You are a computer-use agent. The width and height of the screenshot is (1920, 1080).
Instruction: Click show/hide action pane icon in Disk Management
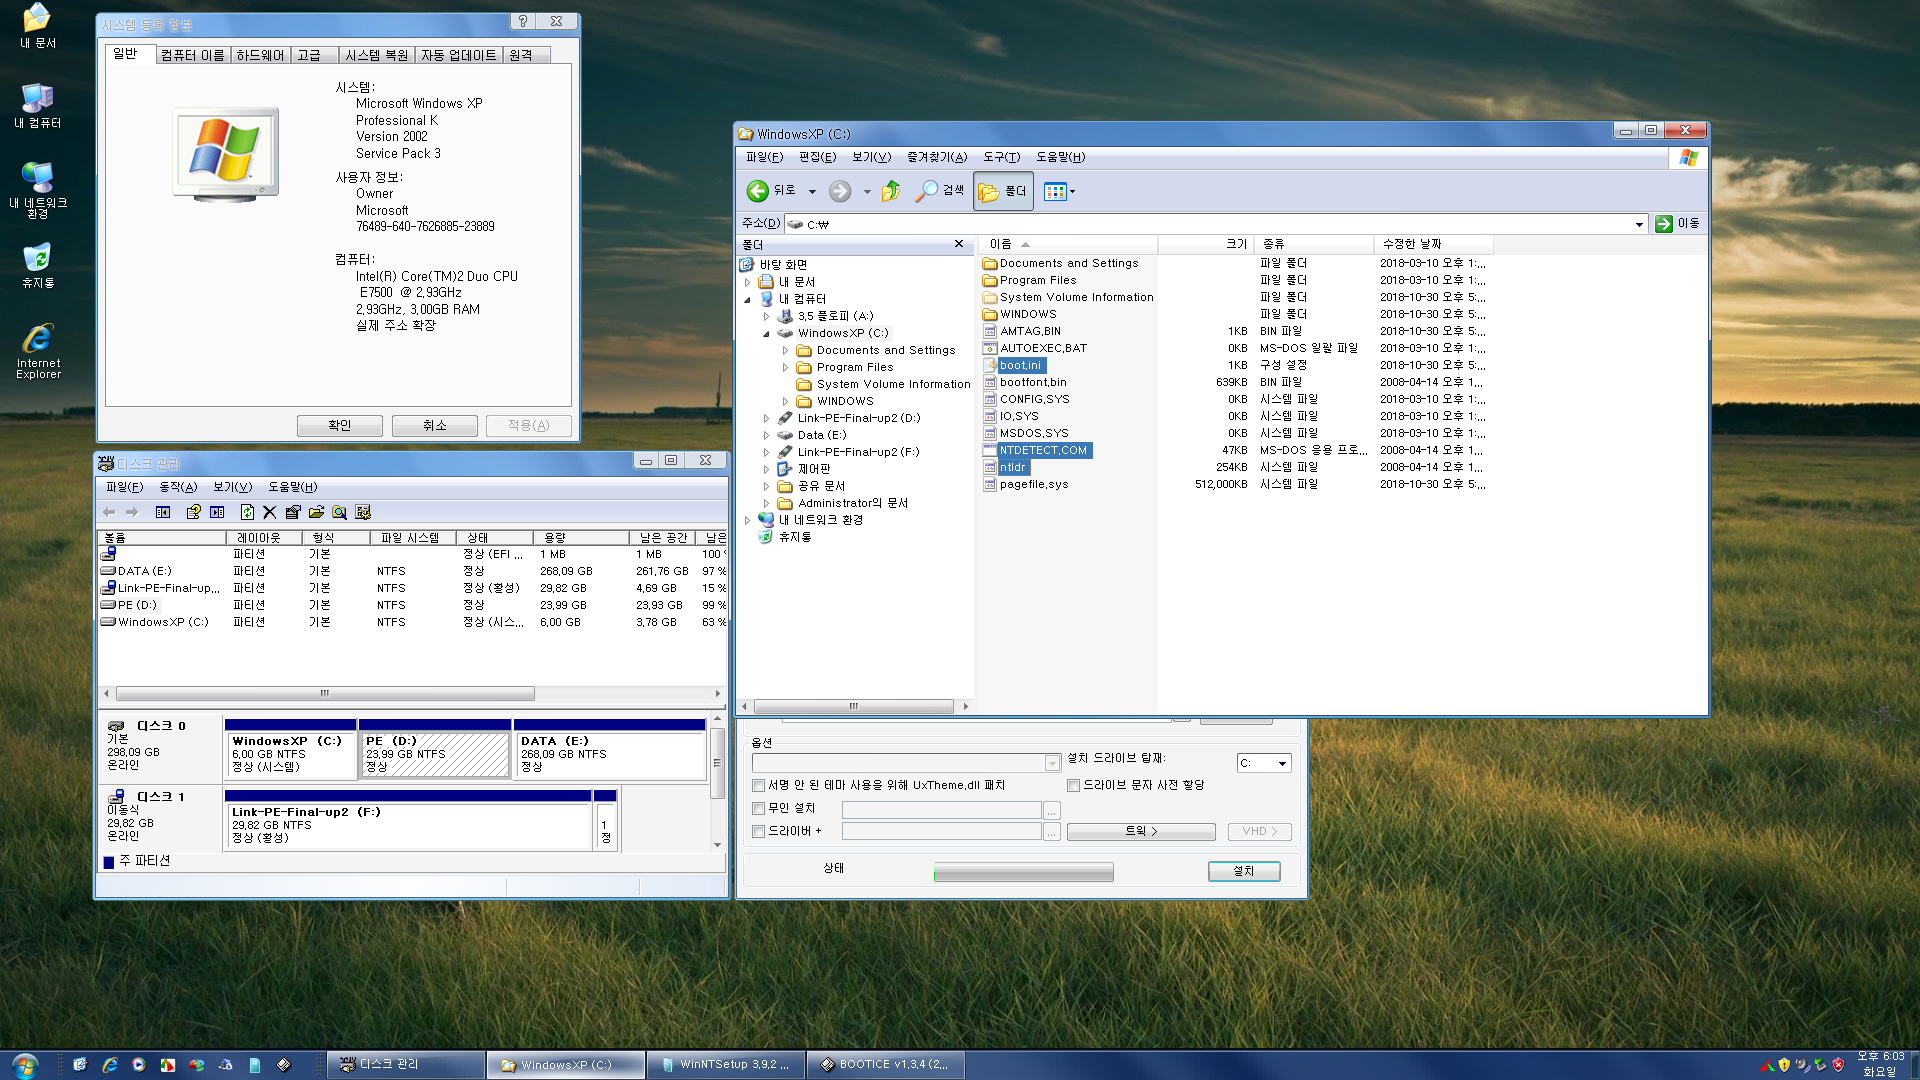(x=217, y=512)
